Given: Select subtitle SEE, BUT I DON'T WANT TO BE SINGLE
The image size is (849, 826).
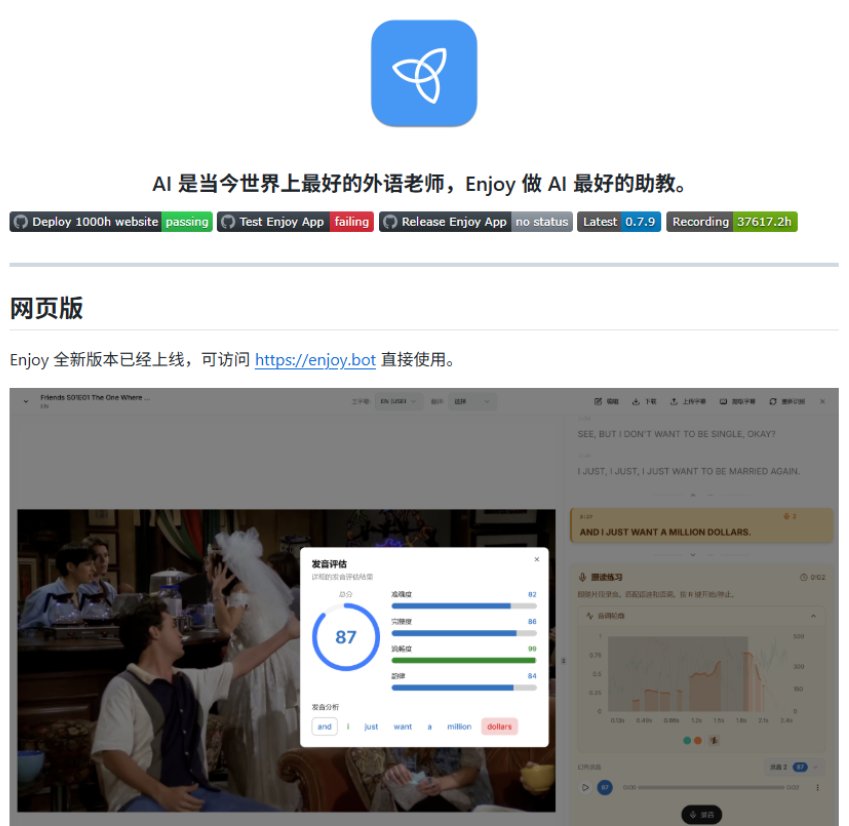Looking at the screenshot, I should pos(676,434).
